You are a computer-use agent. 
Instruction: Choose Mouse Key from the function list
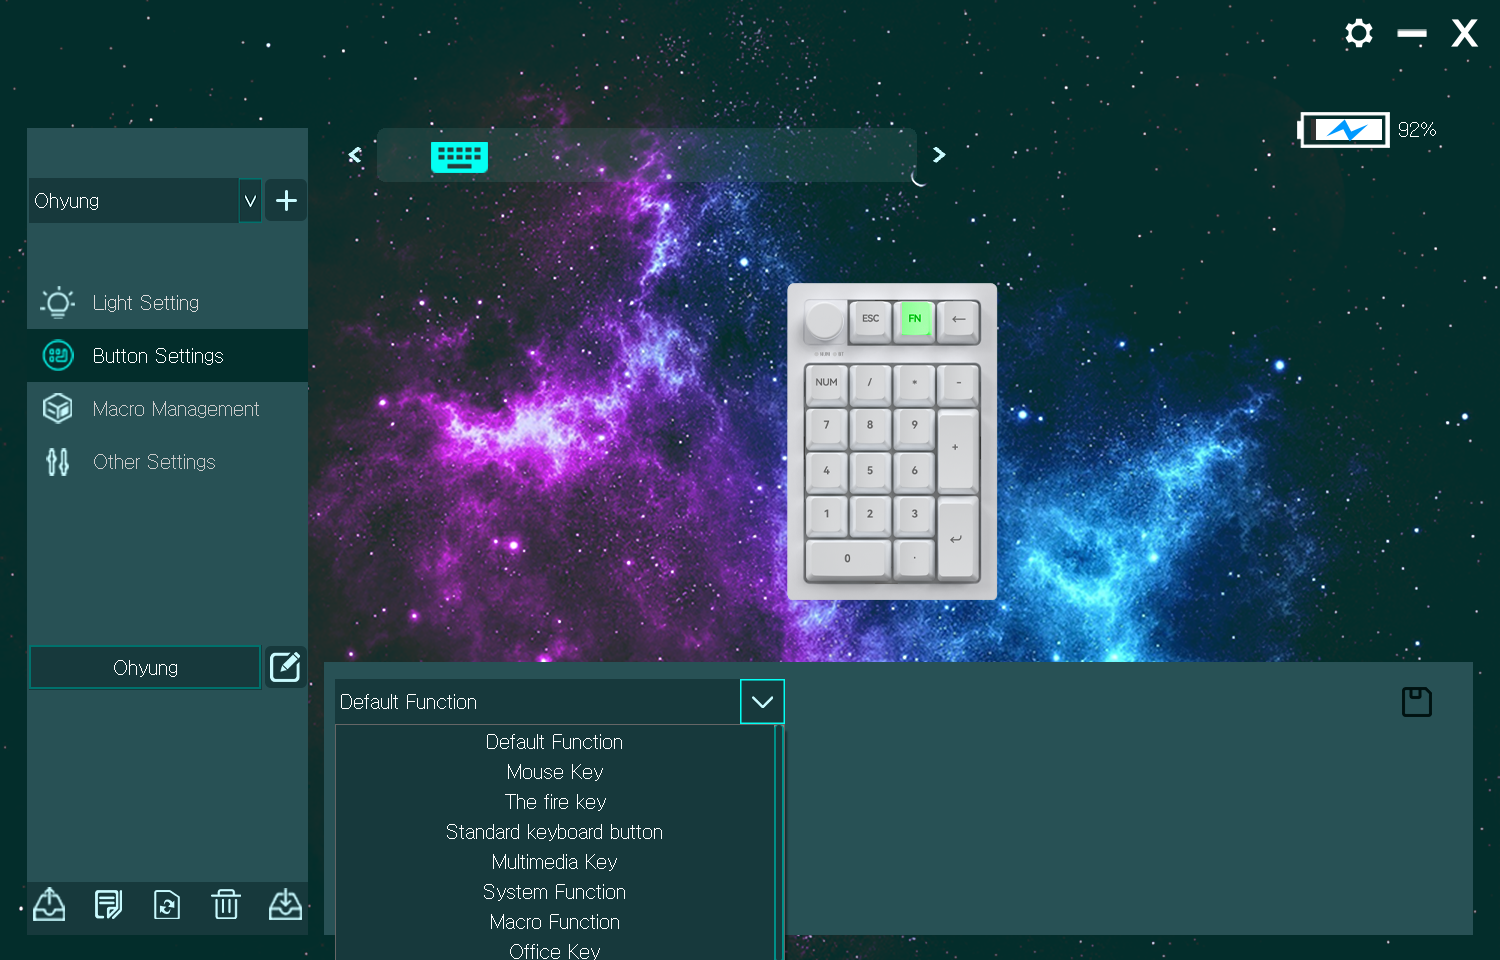click(x=554, y=772)
